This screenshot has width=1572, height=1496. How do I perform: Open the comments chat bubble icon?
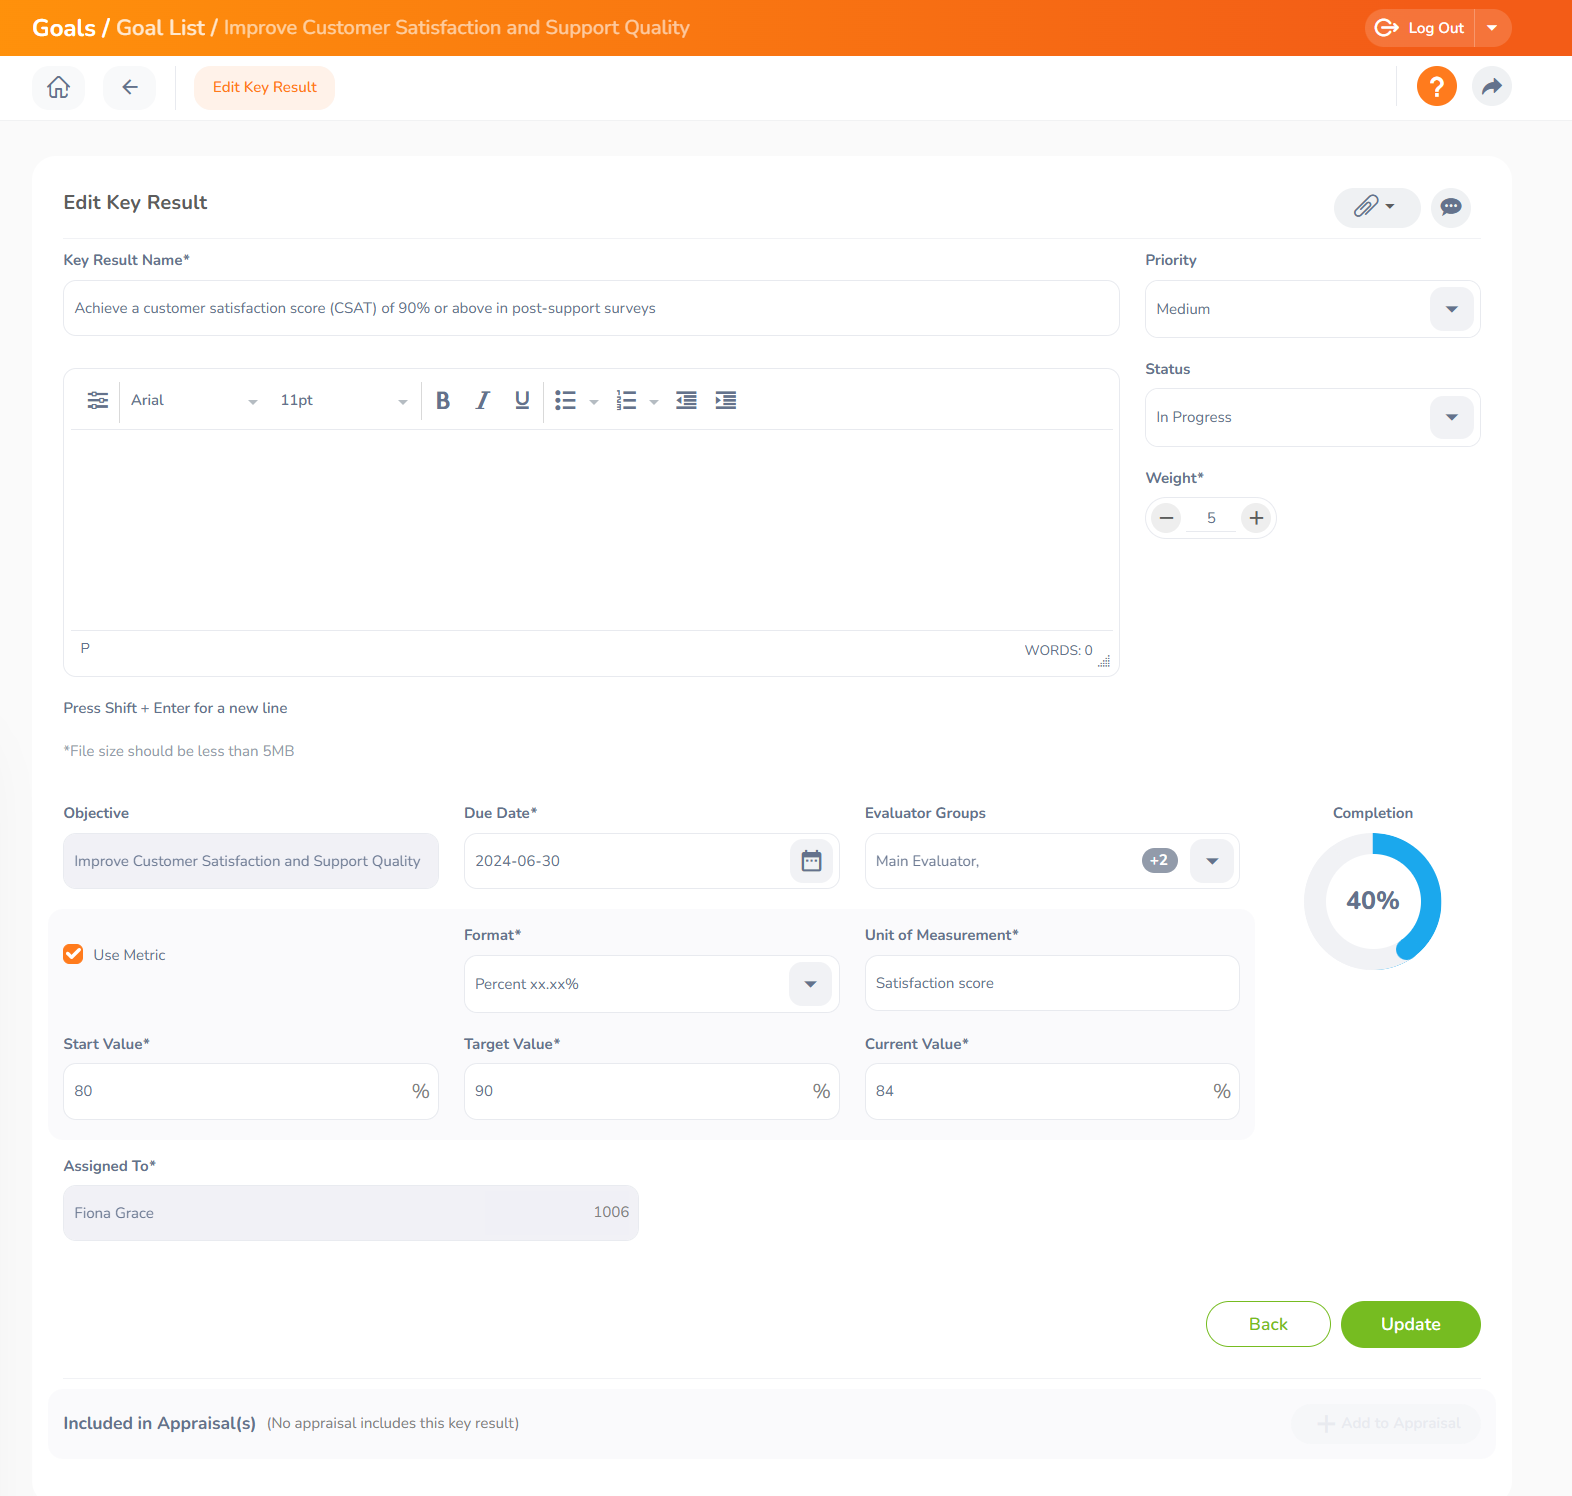[x=1451, y=207]
